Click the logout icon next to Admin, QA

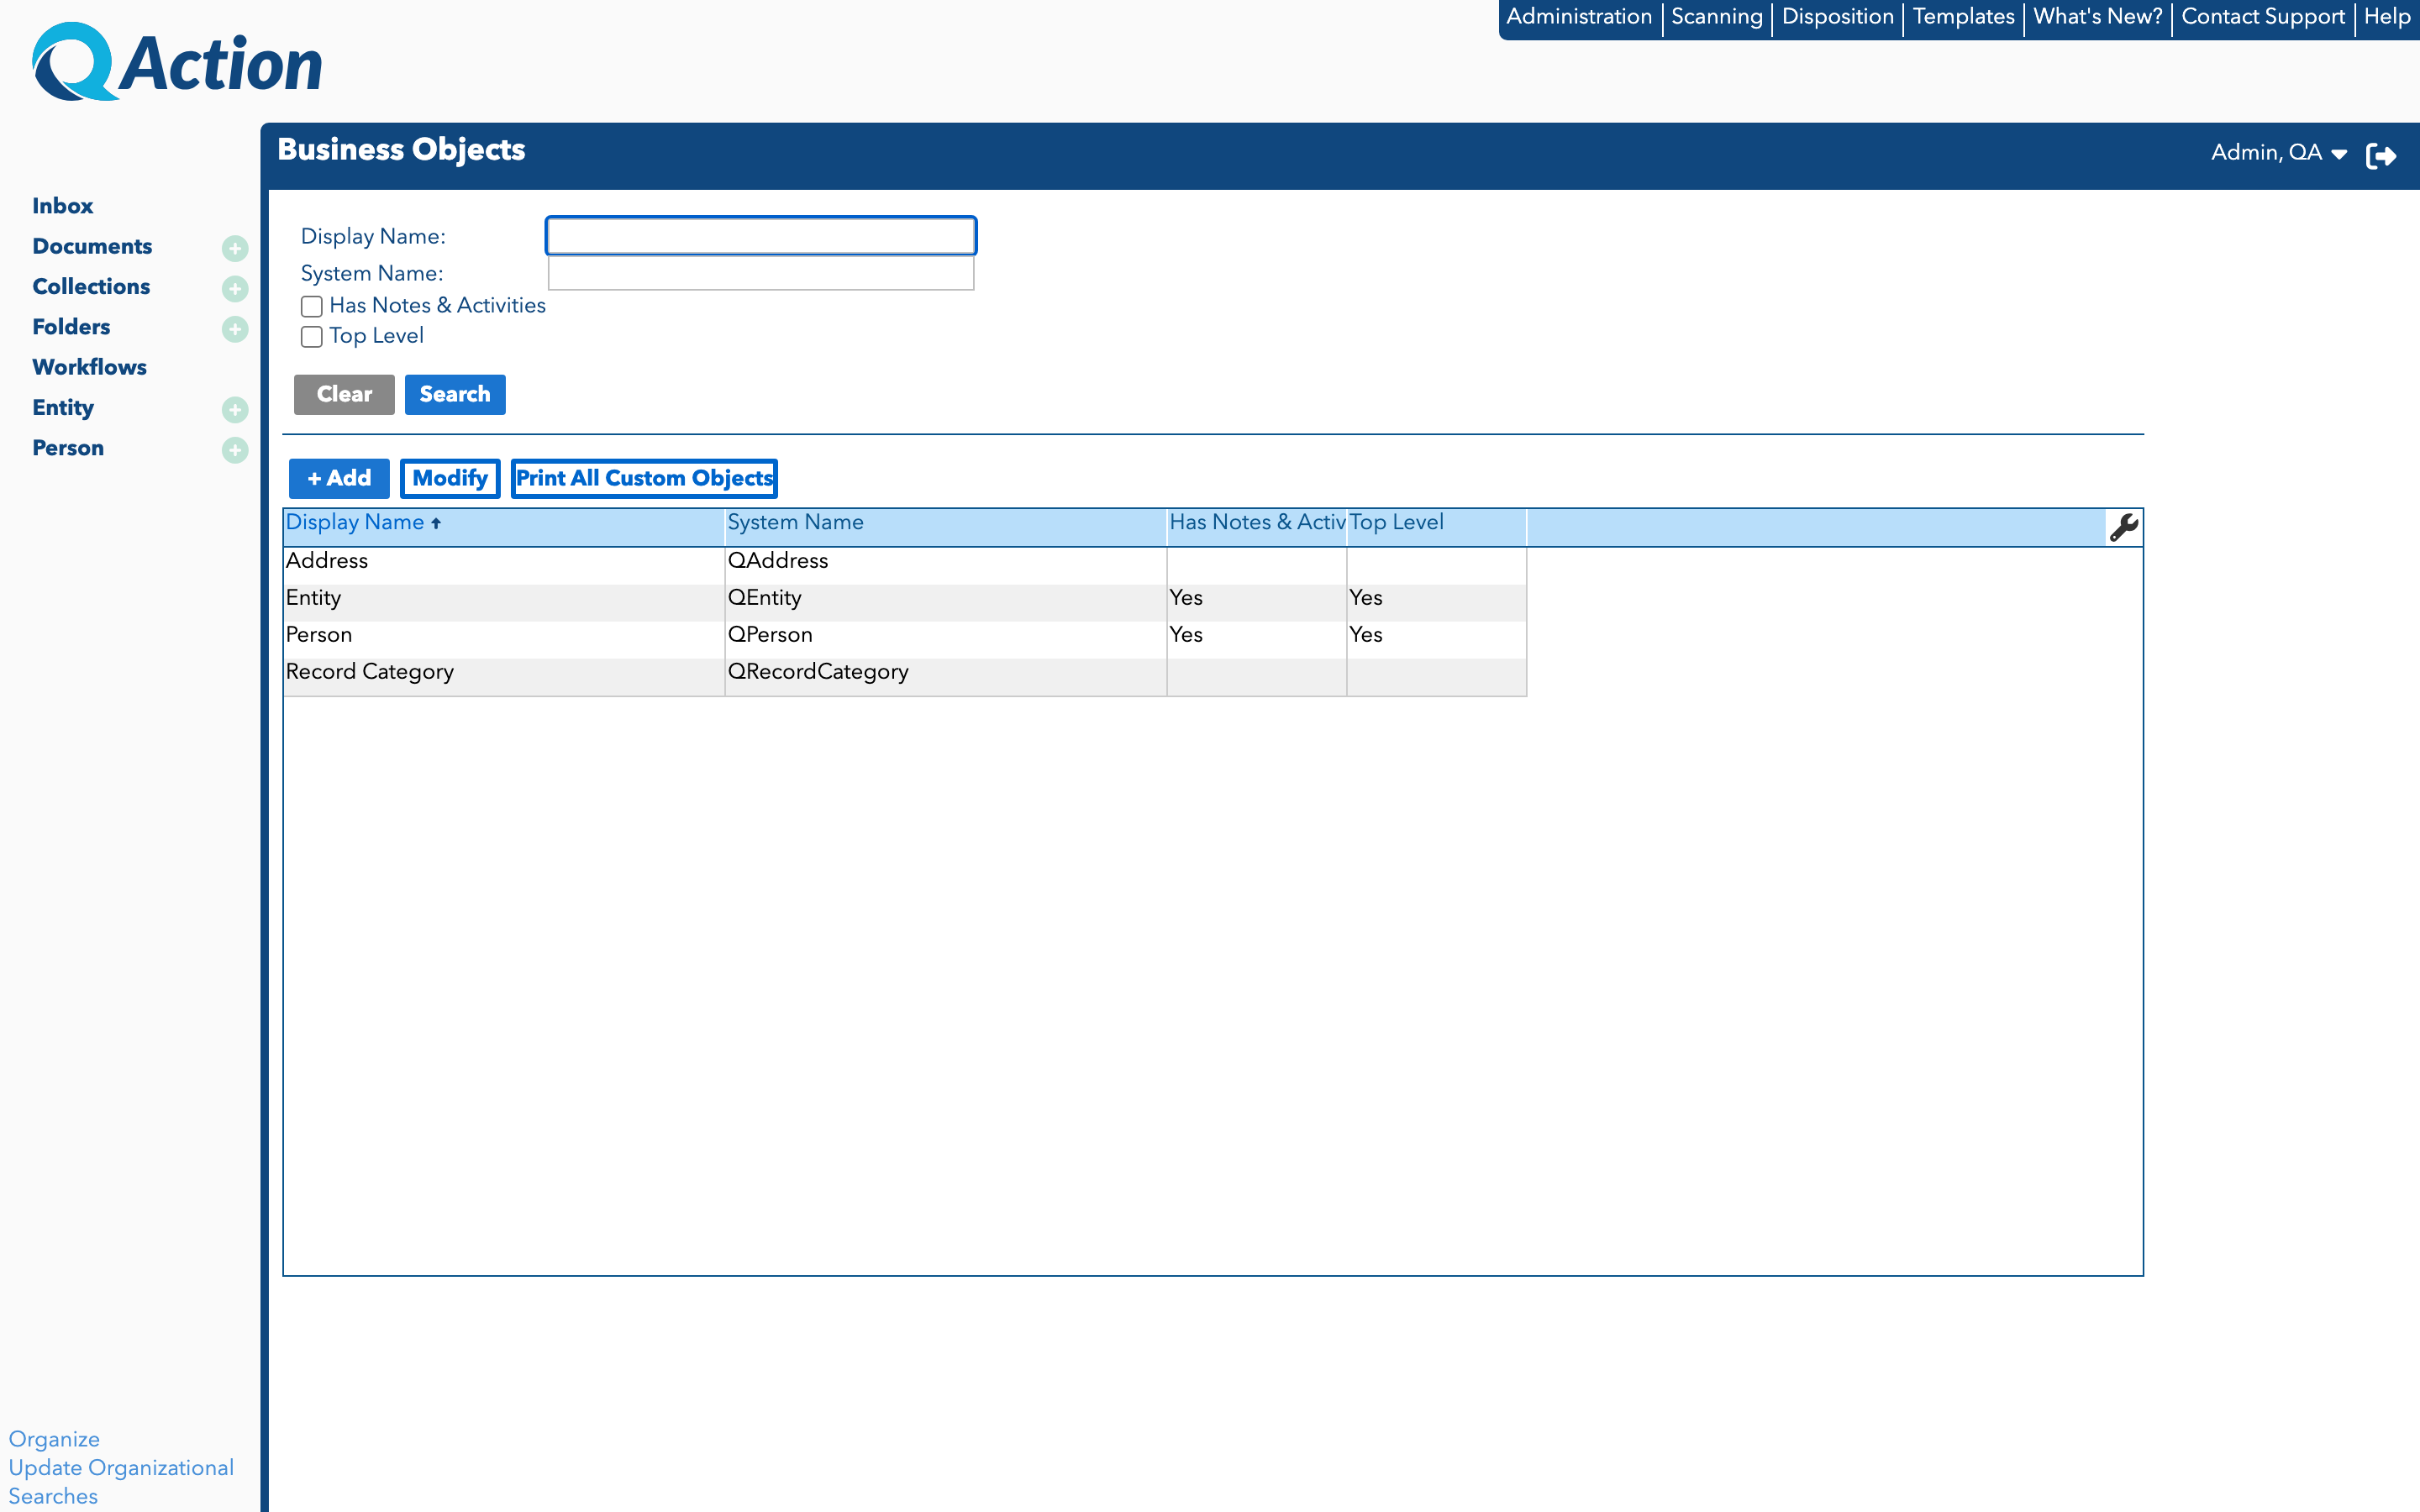coord(2381,155)
